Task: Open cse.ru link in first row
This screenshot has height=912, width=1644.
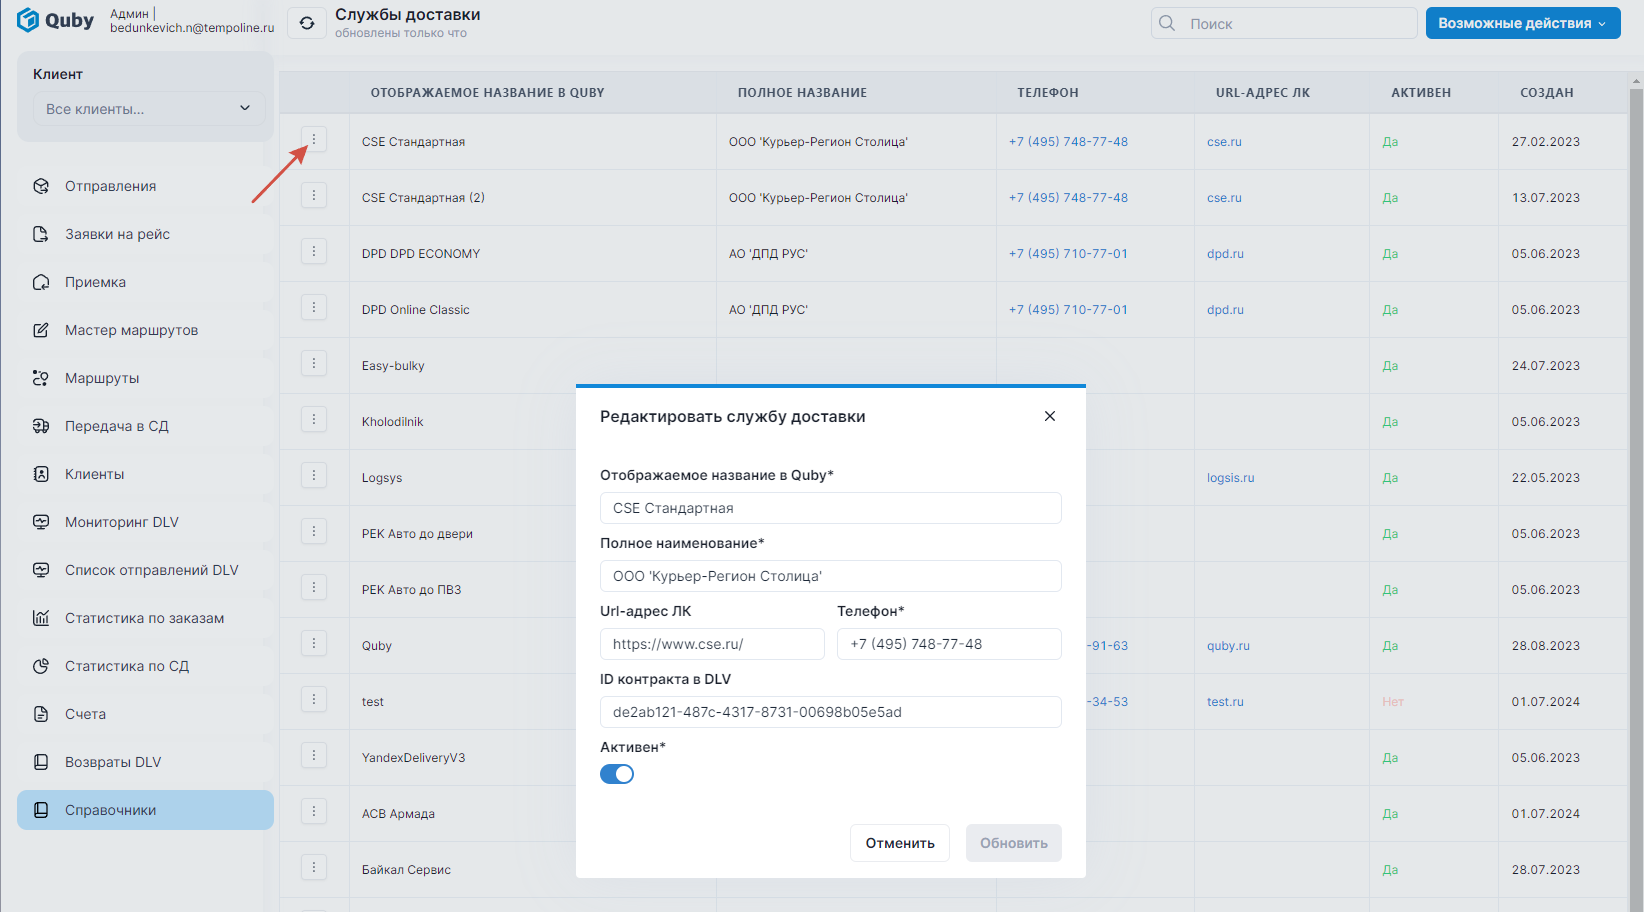Action: (1224, 142)
